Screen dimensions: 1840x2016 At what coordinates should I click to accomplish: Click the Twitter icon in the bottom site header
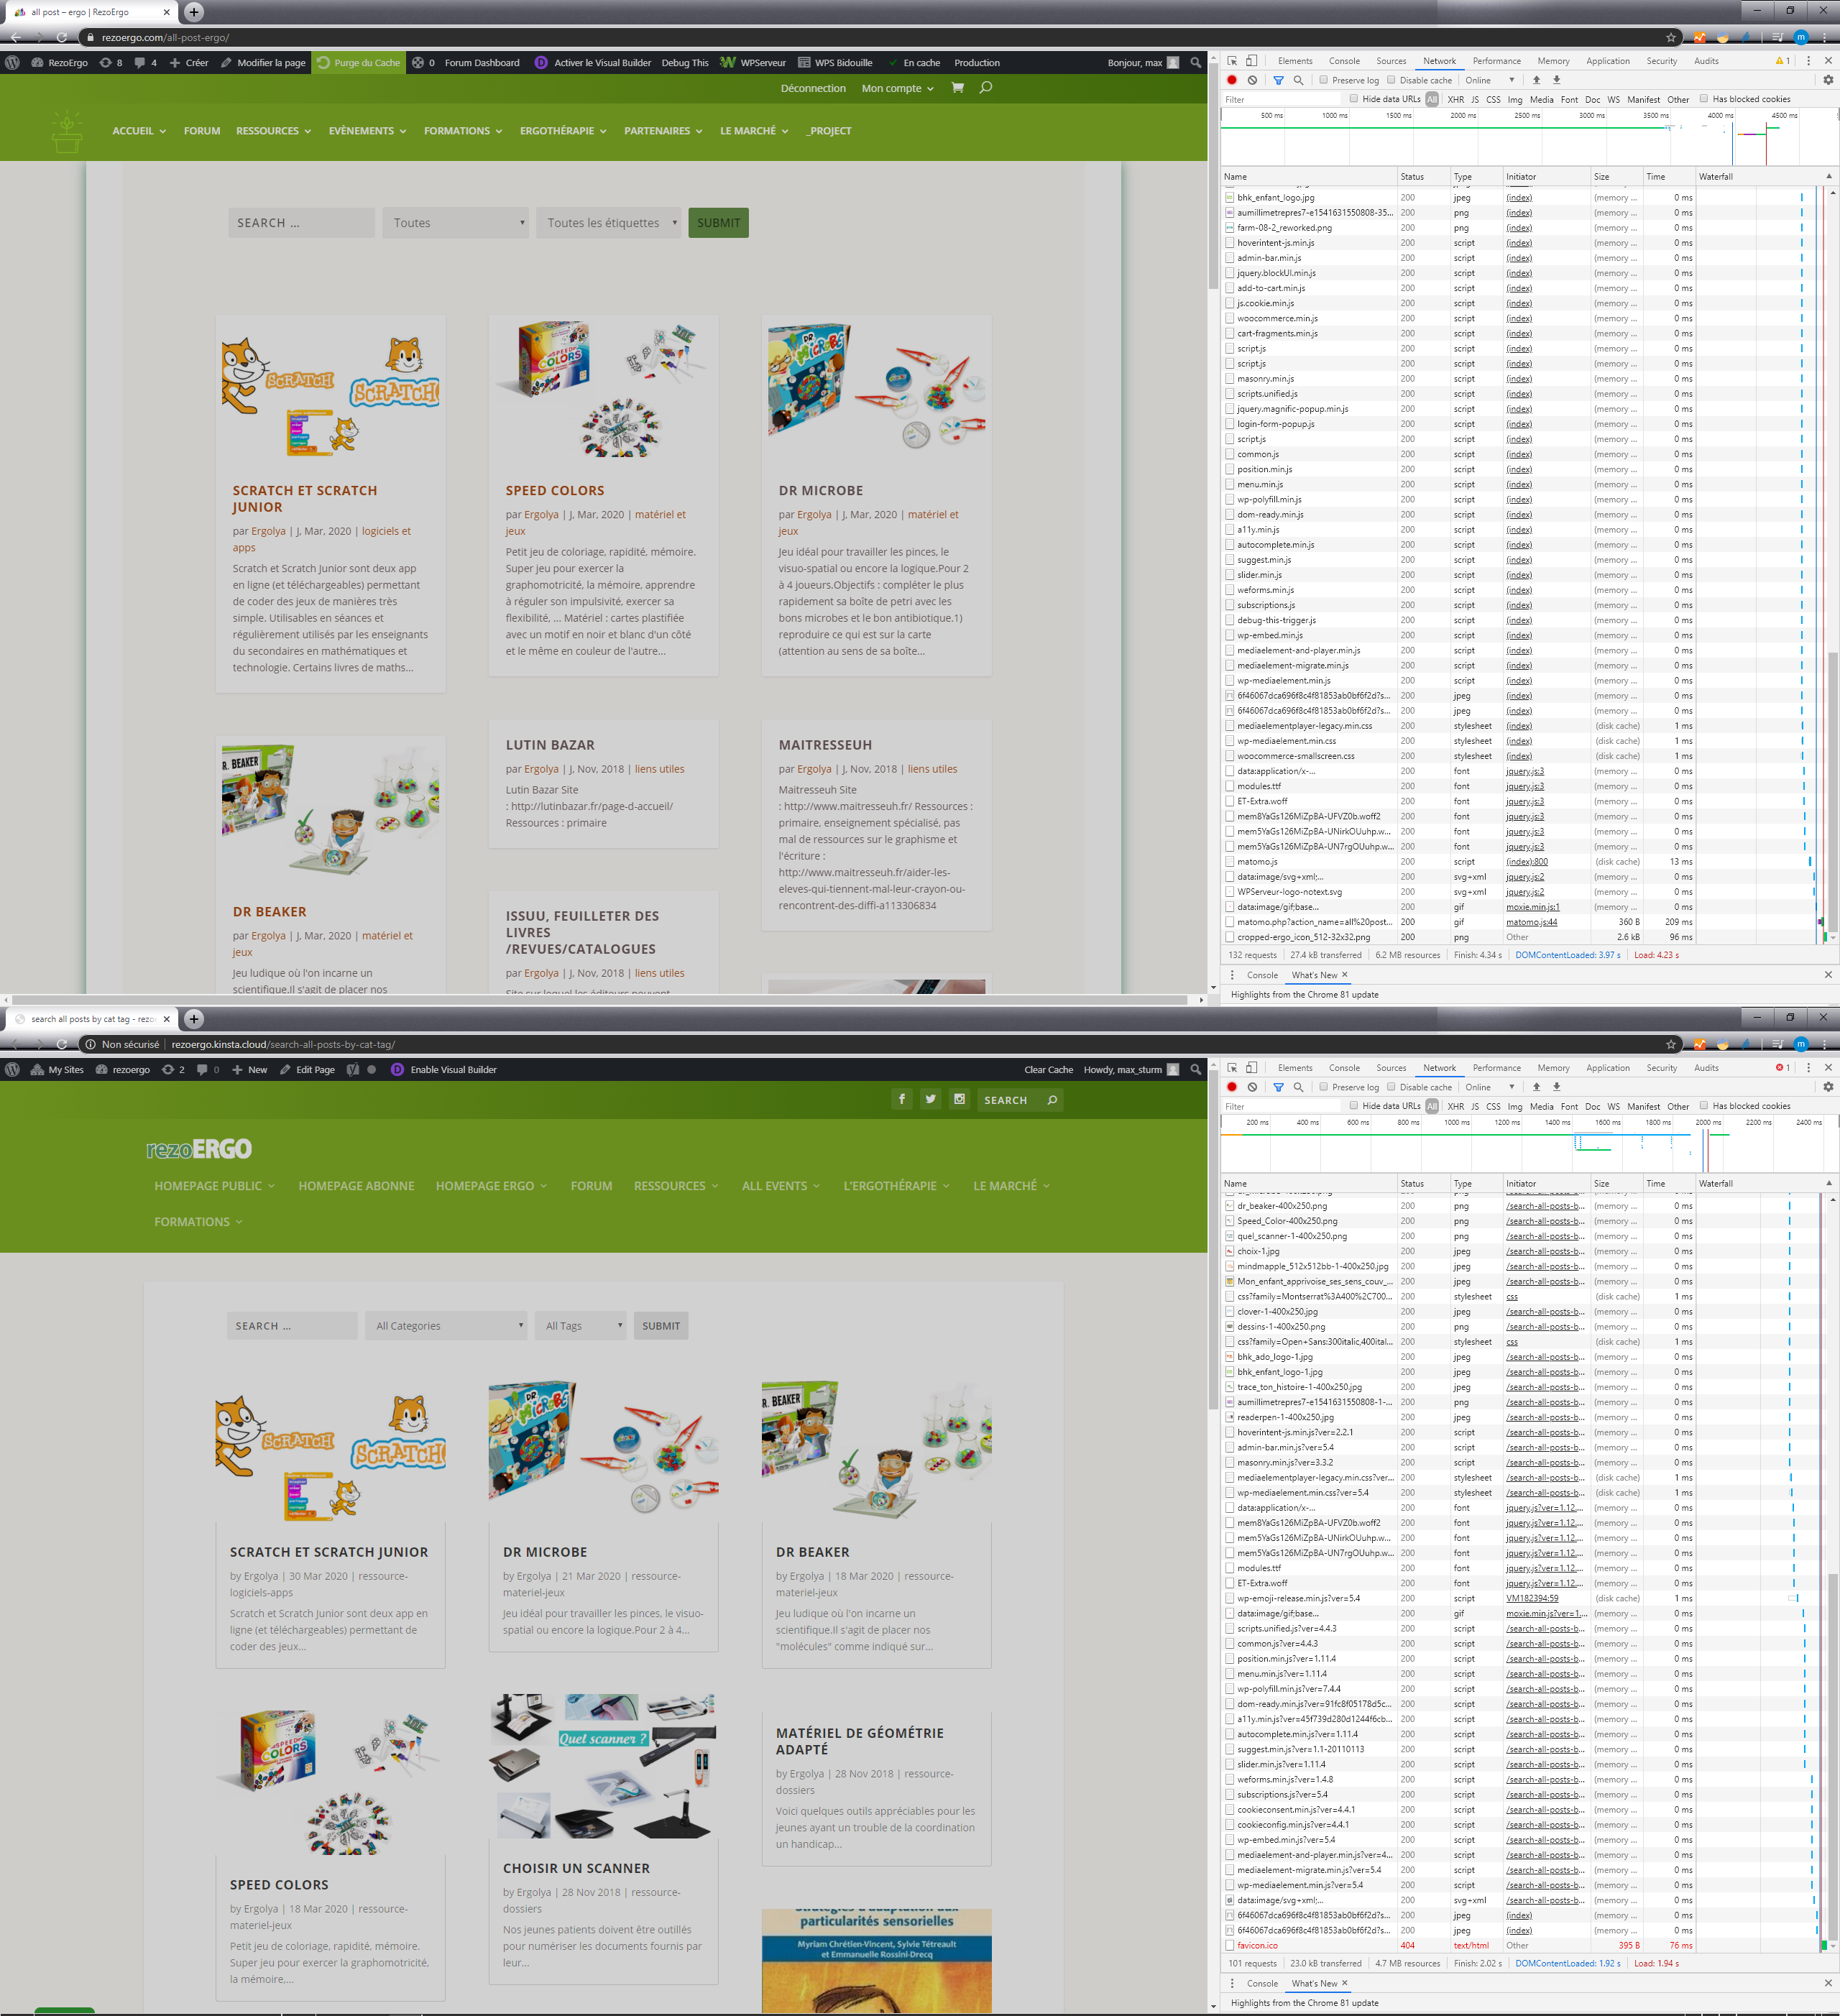point(930,1099)
